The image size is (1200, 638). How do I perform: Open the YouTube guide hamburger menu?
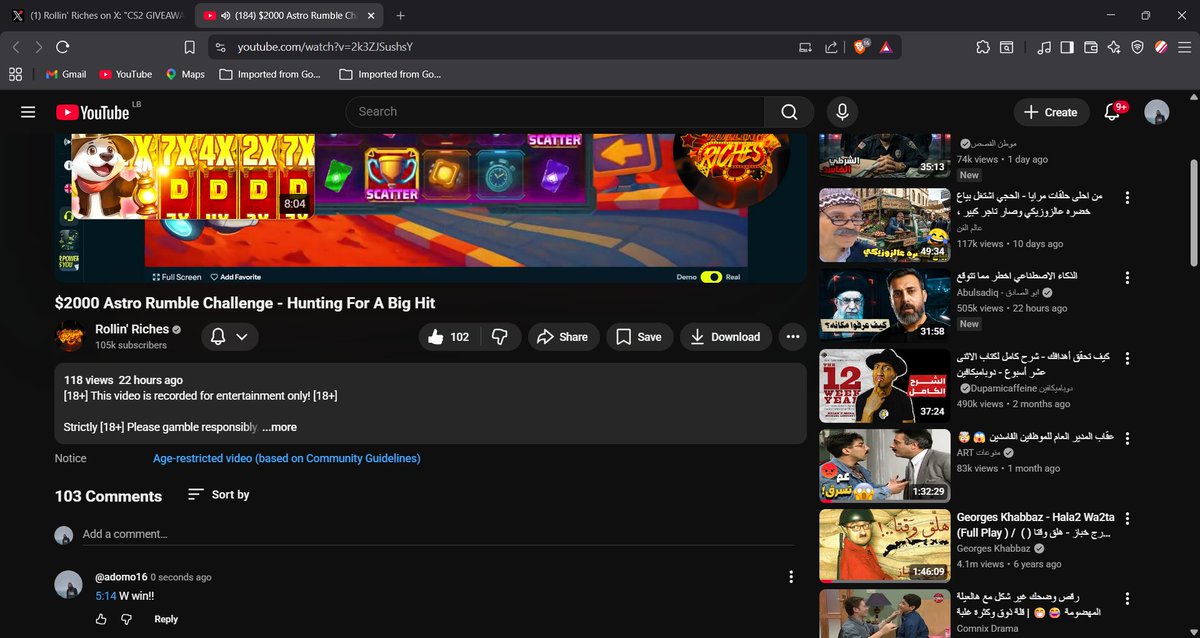pos(28,112)
